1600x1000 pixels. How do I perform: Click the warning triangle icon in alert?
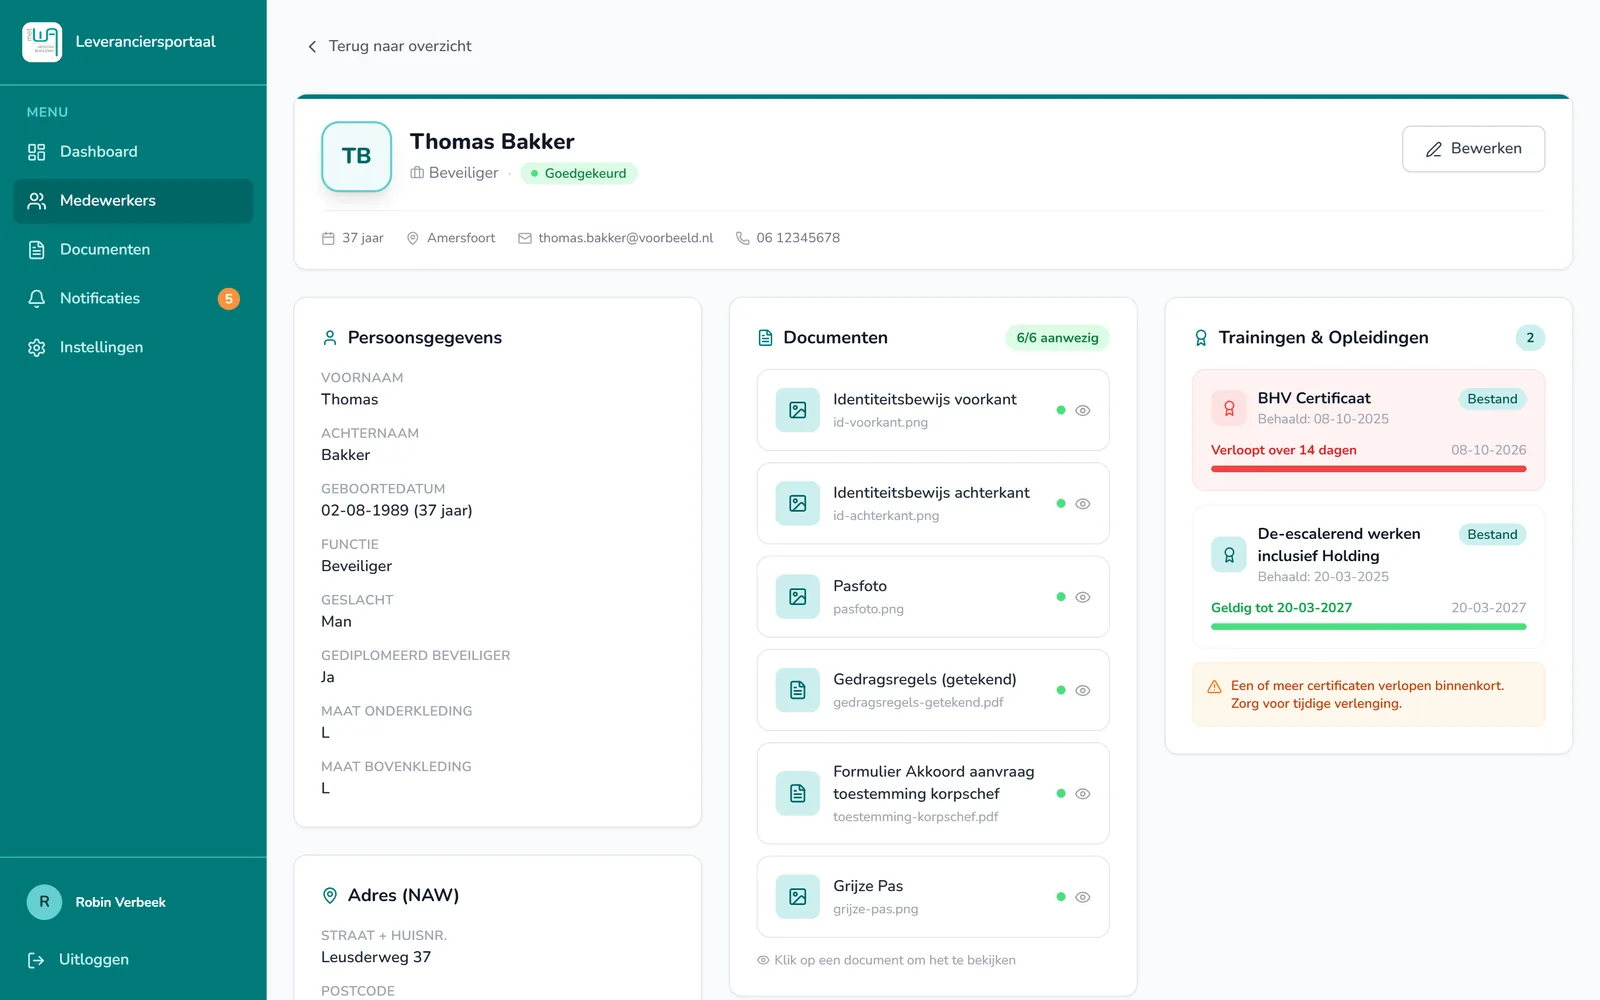click(x=1214, y=687)
